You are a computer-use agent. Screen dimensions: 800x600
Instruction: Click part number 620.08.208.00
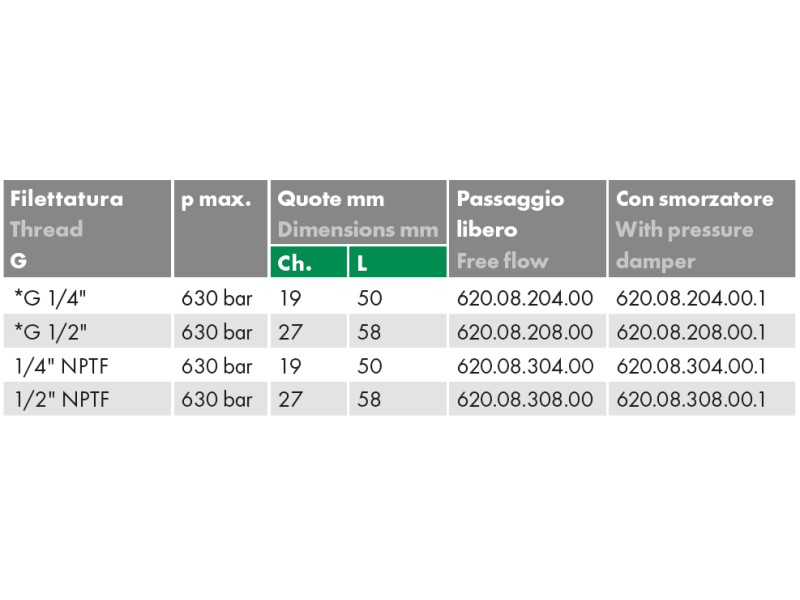pos(525,332)
